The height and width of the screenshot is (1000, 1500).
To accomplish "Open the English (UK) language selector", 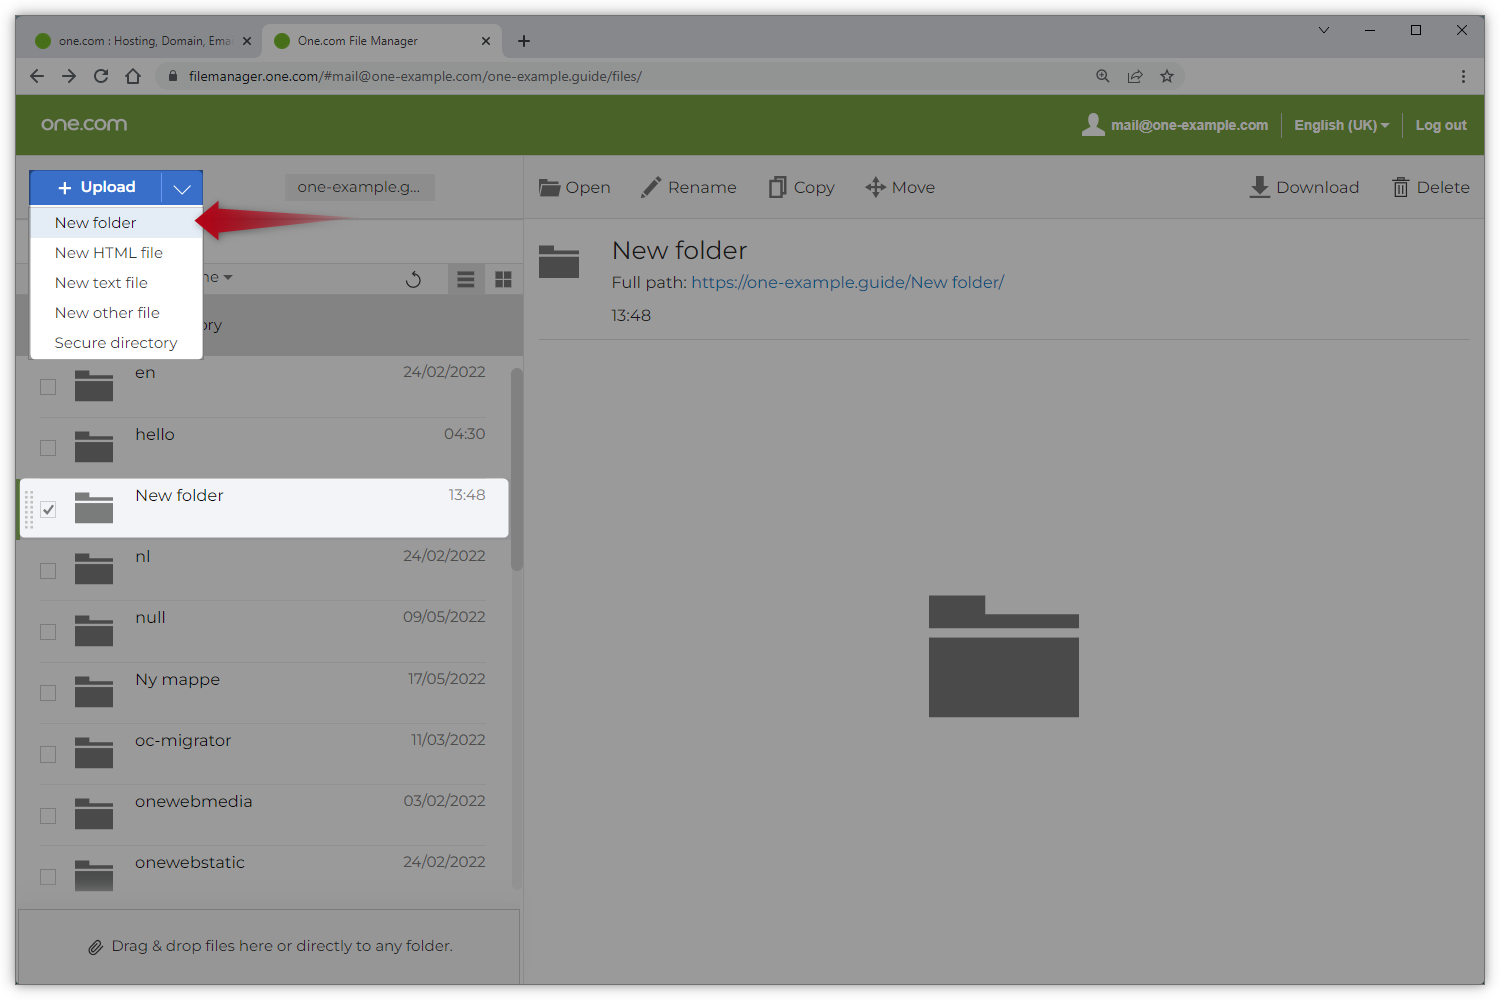I will point(1340,125).
